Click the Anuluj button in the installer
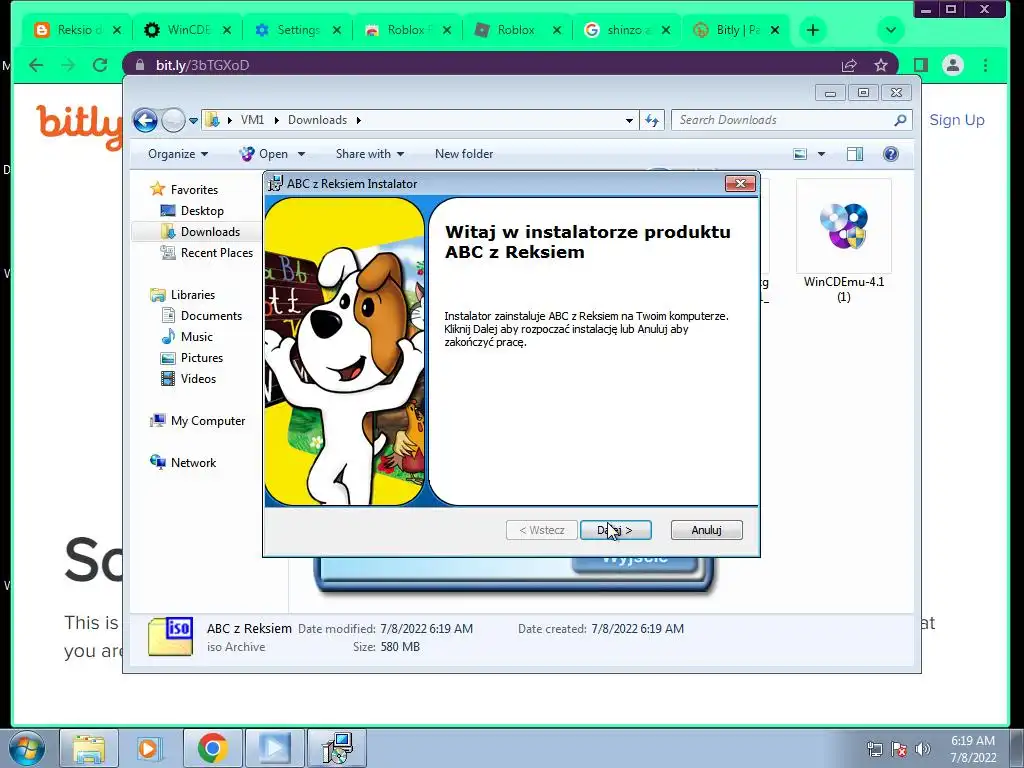 (x=707, y=530)
